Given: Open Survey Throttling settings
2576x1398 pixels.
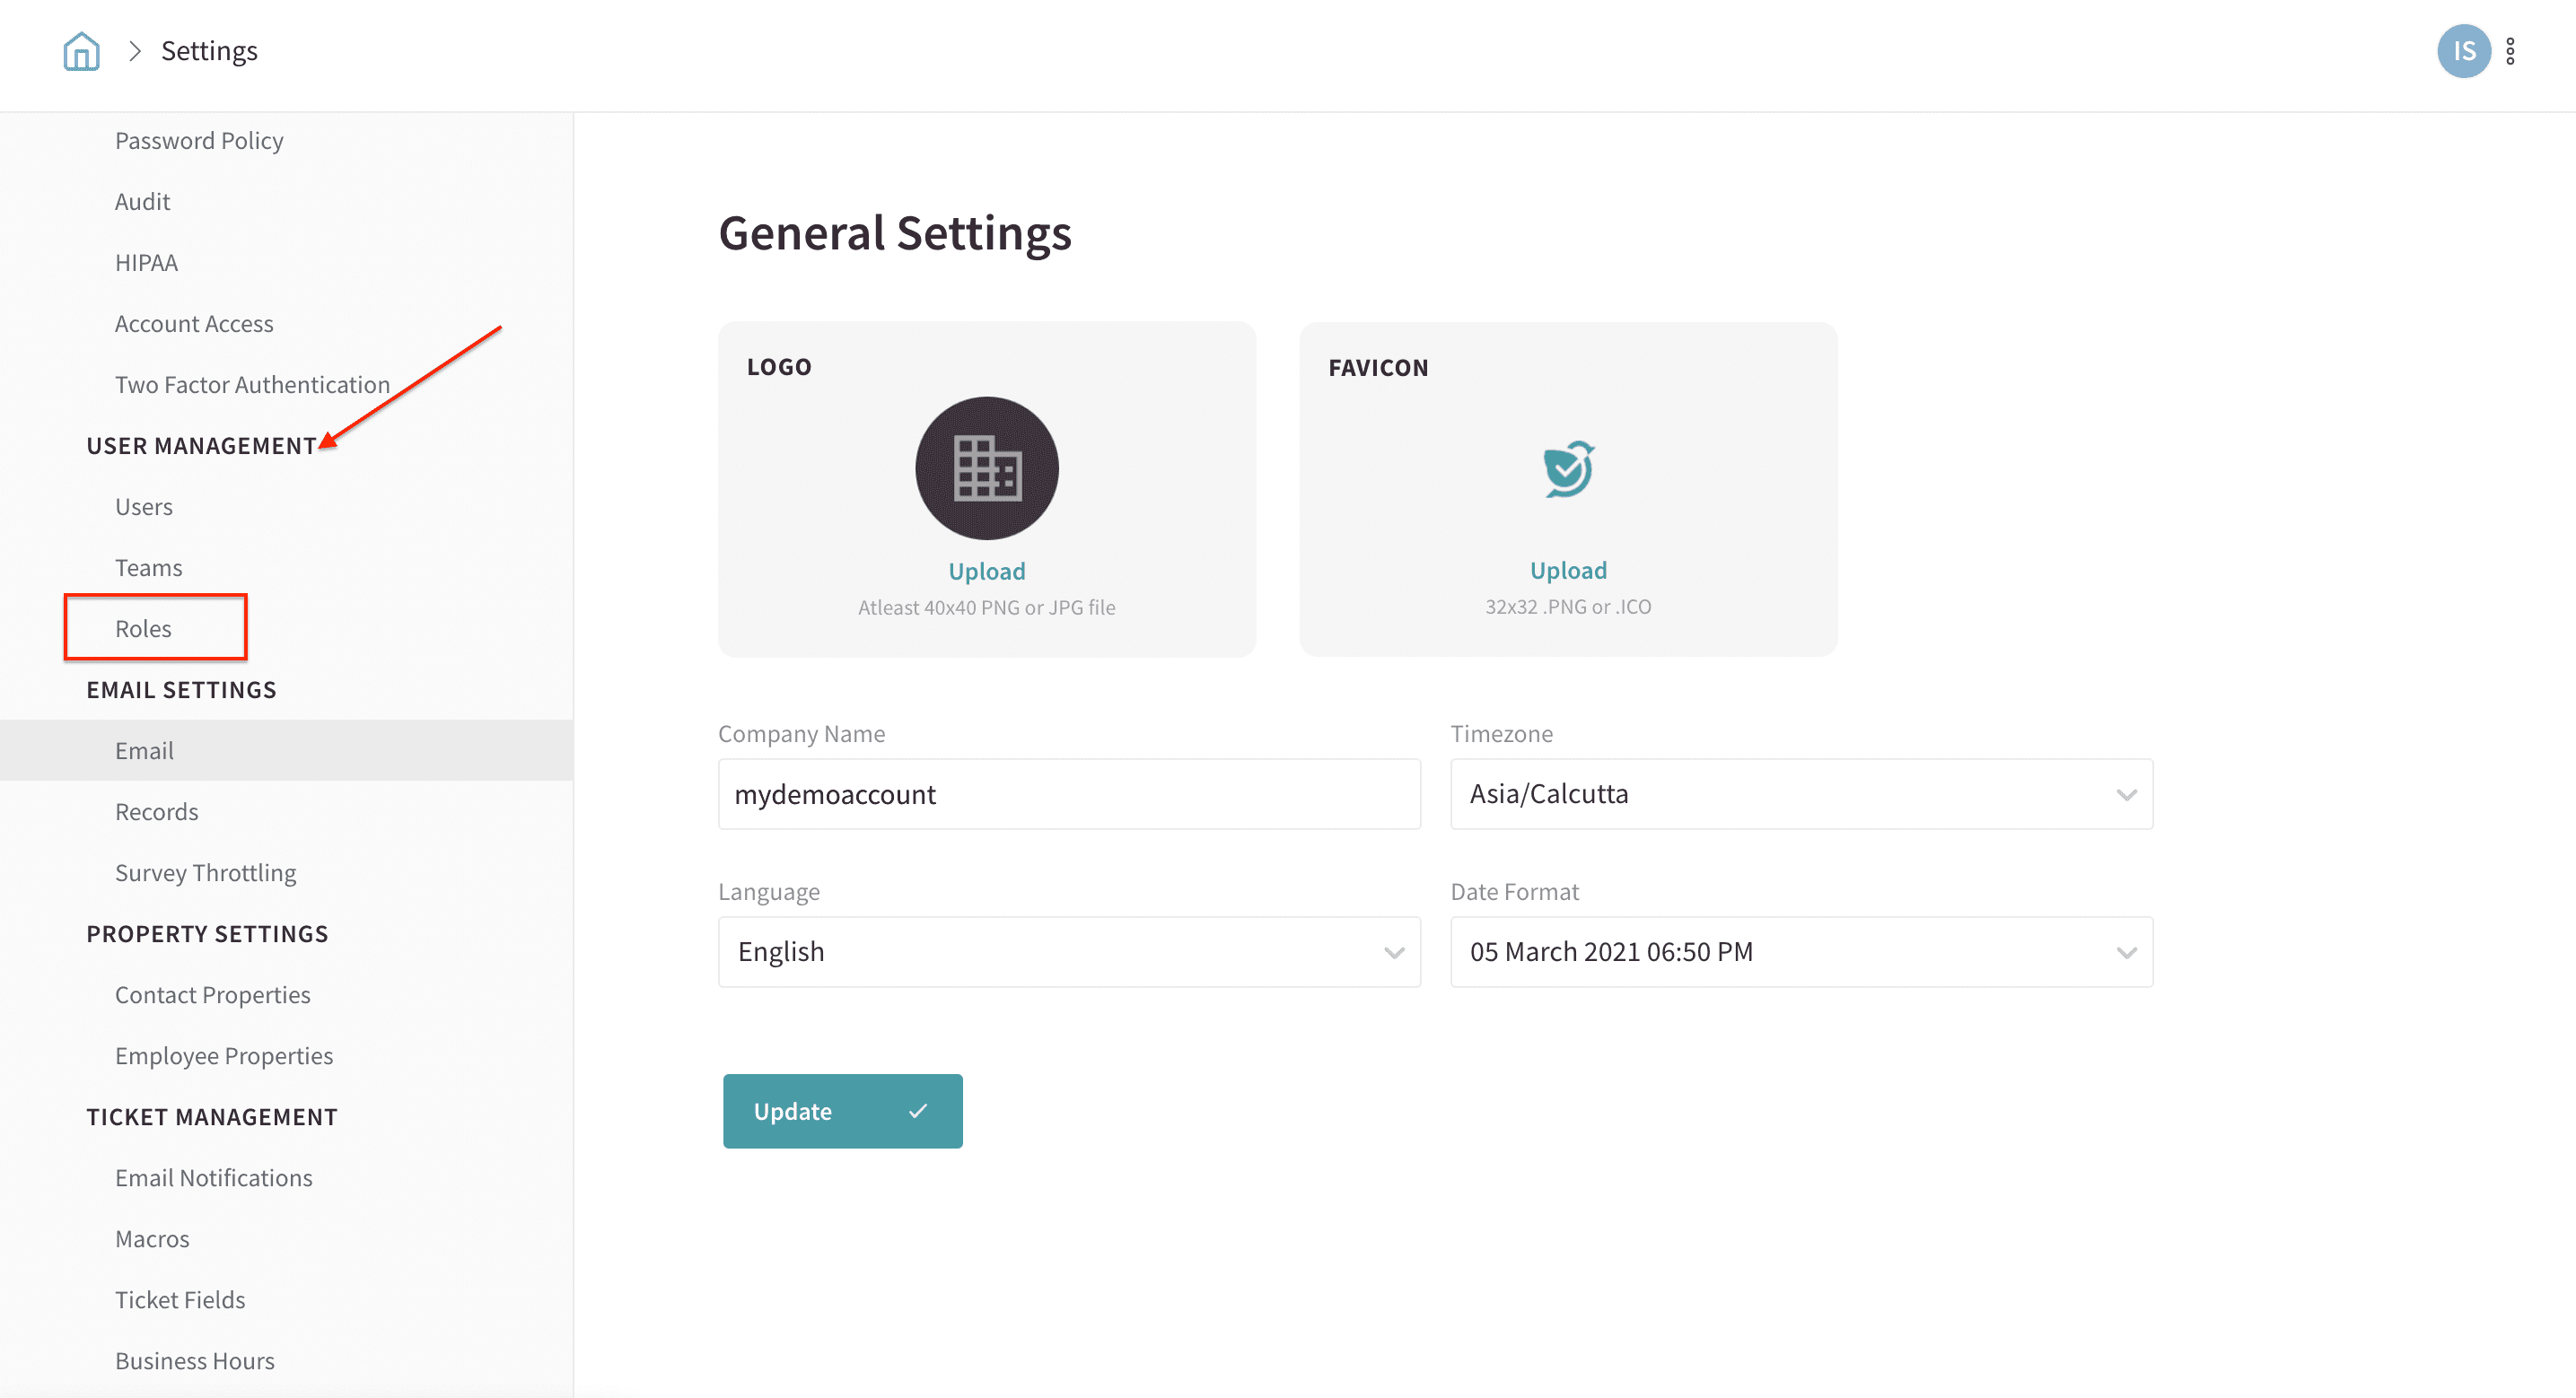Looking at the screenshot, I should (205, 873).
